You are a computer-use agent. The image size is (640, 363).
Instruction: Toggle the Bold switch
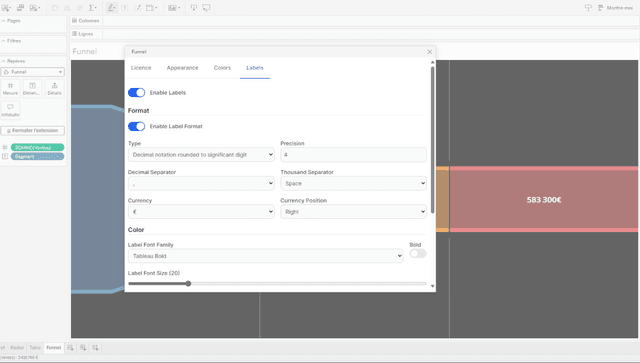418,254
